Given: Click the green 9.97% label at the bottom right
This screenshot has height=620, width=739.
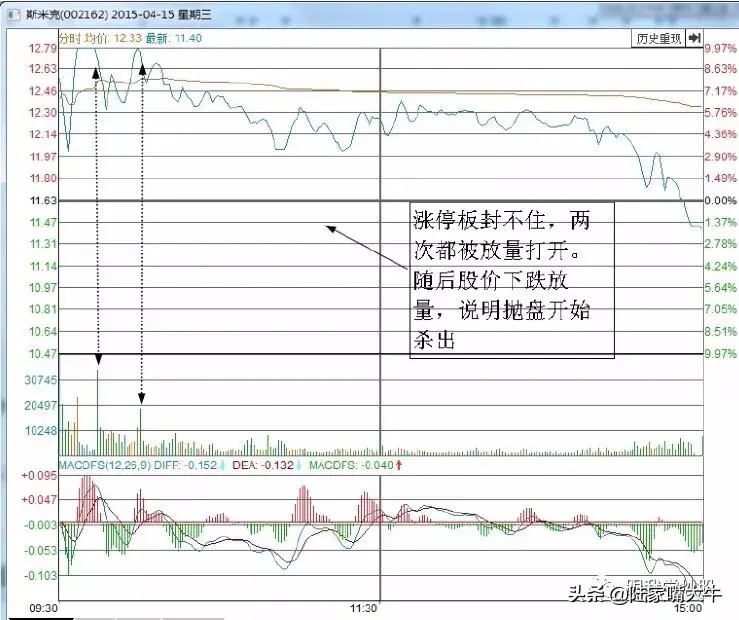Looking at the screenshot, I should pyautogui.click(x=721, y=353).
